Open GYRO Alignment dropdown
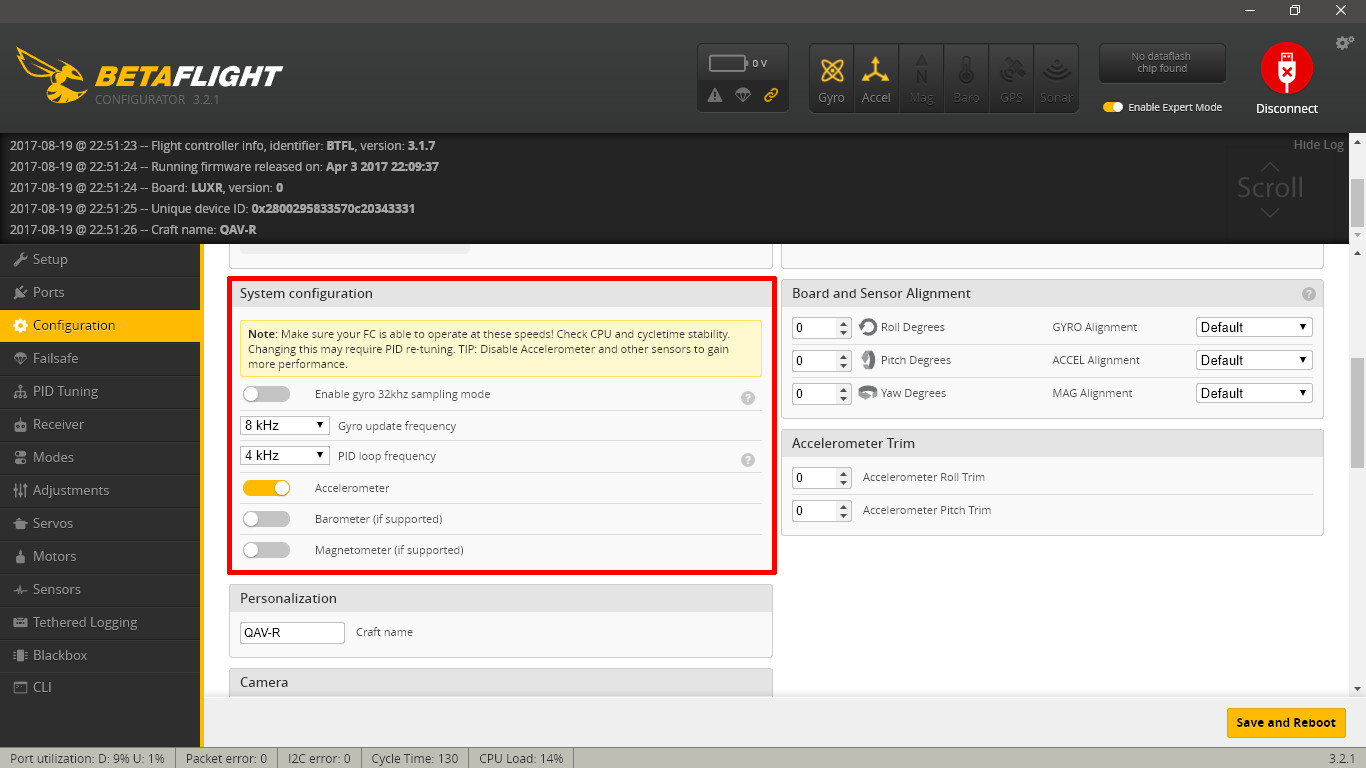 click(1254, 327)
